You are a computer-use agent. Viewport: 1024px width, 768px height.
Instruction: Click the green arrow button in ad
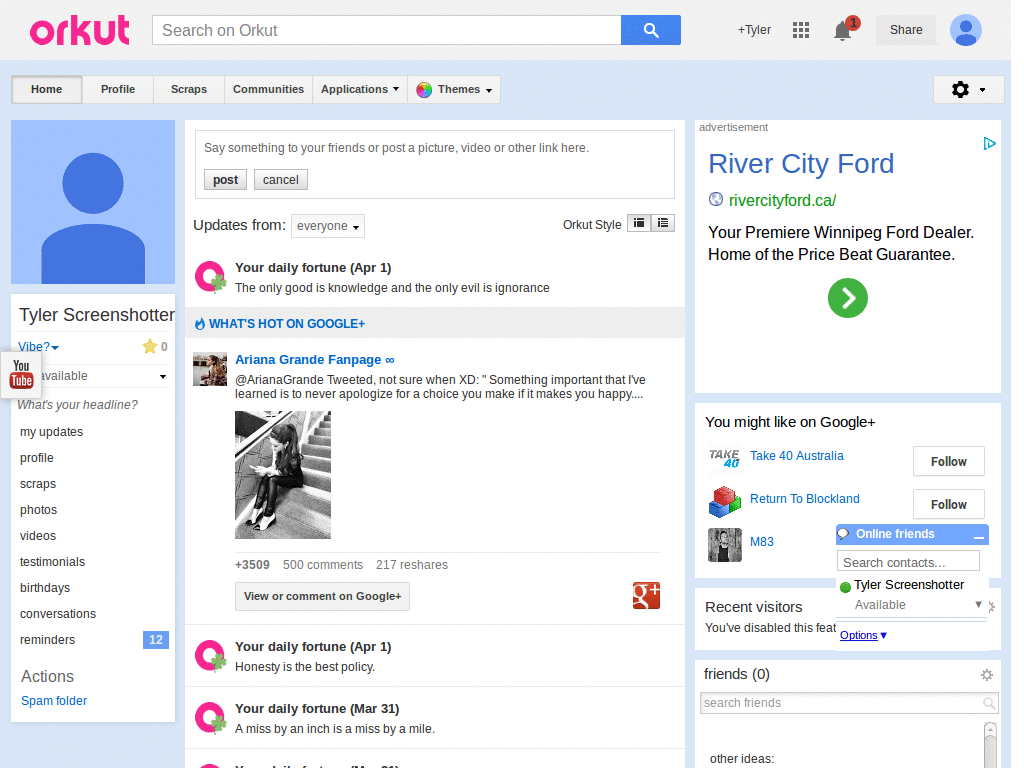[x=848, y=298]
